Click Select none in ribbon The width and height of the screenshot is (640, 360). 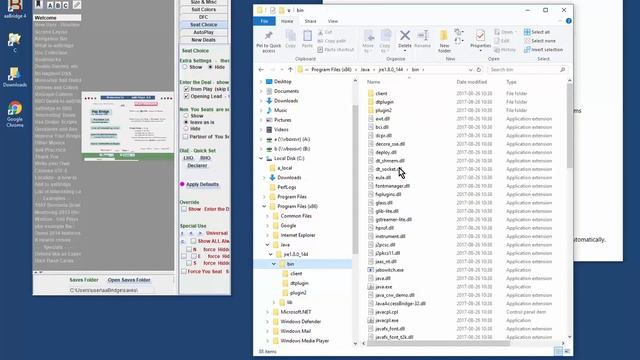(x=540, y=41)
